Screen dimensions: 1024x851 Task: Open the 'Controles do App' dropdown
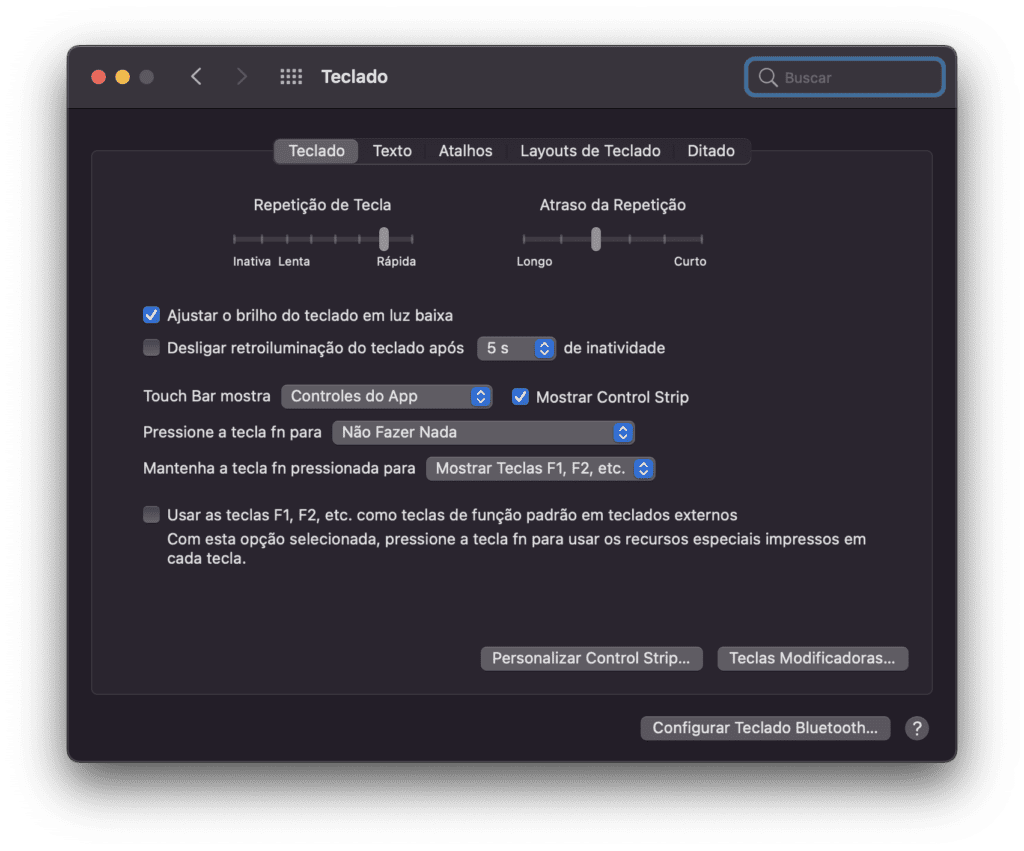pyautogui.click(x=387, y=396)
